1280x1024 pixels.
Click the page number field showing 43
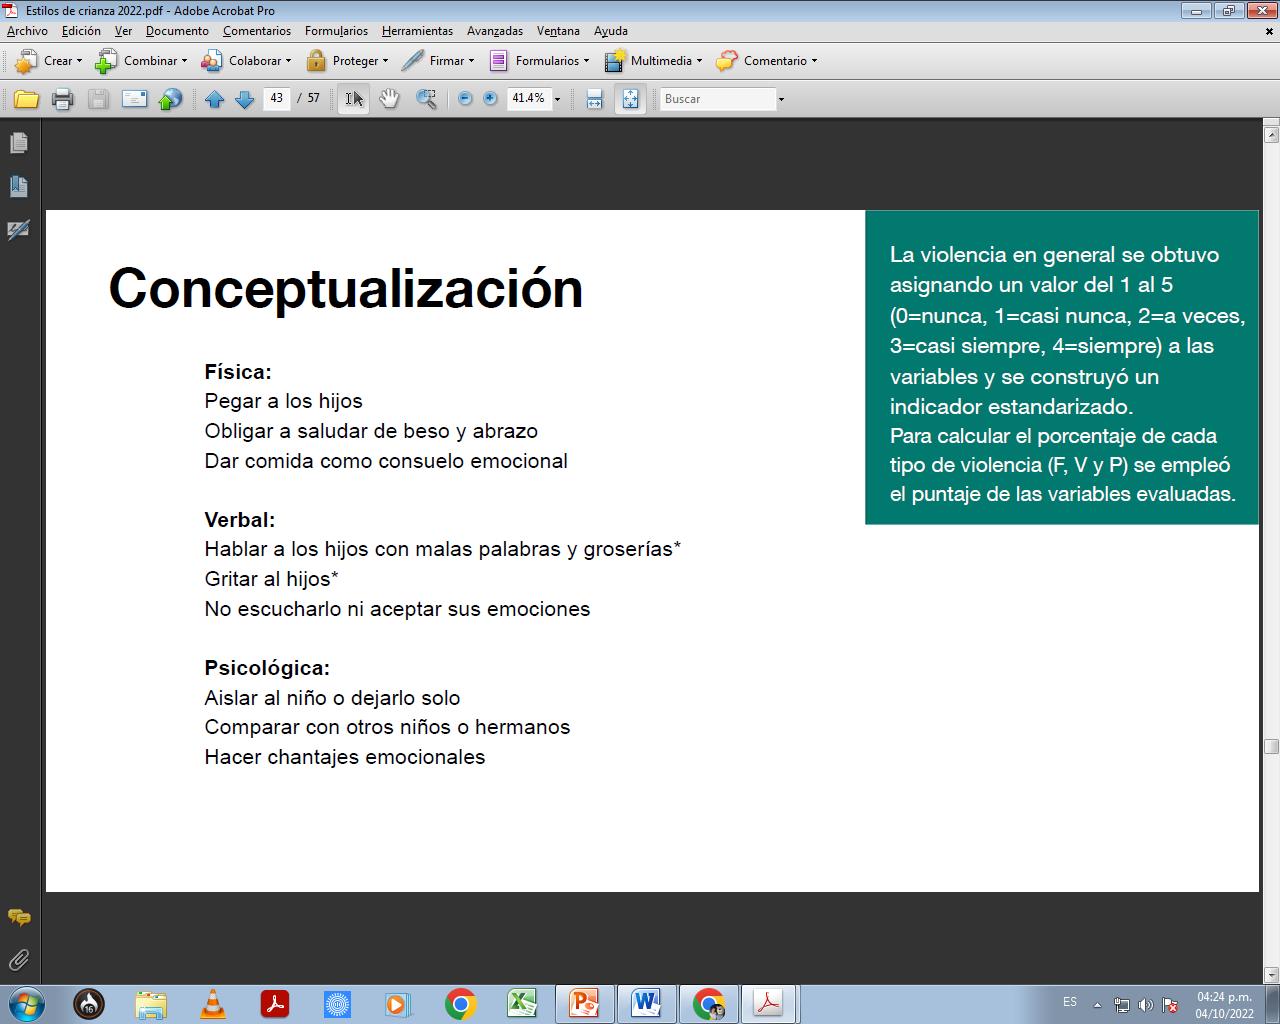coord(277,98)
